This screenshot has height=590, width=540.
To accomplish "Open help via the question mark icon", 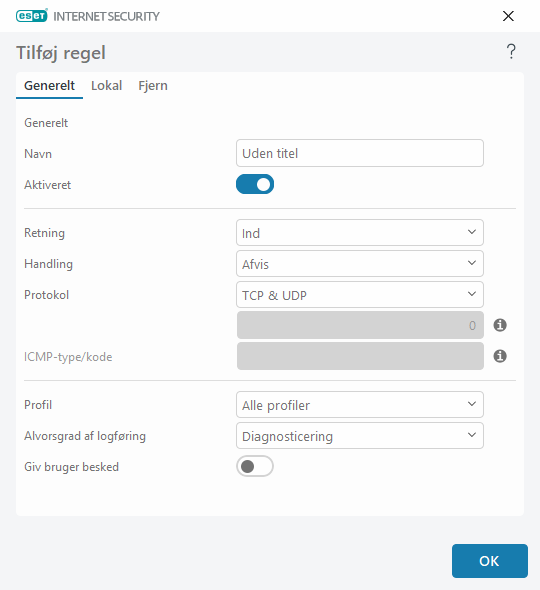I will 511,52.
